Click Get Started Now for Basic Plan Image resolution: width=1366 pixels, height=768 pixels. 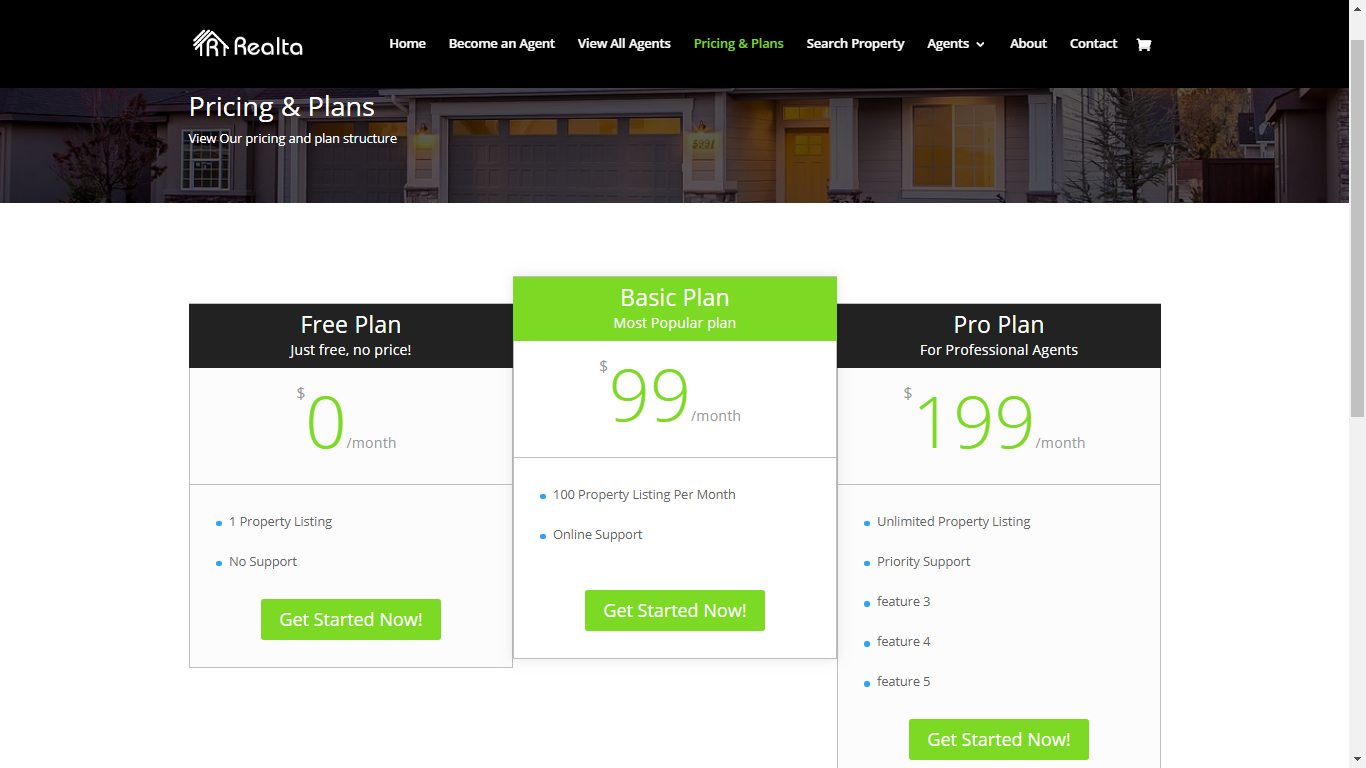point(675,611)
